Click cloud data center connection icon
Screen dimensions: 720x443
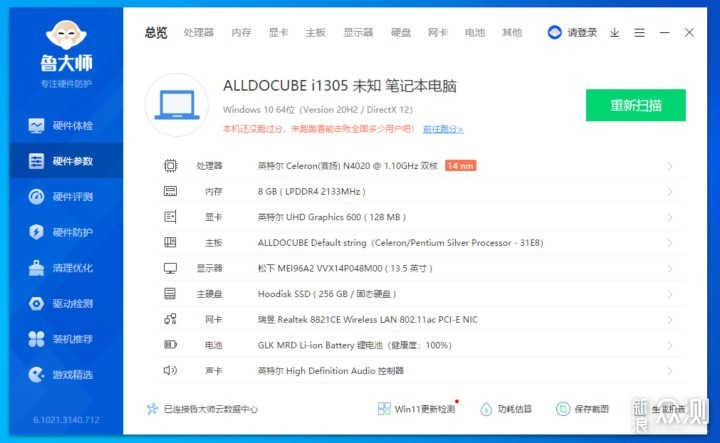152,409
